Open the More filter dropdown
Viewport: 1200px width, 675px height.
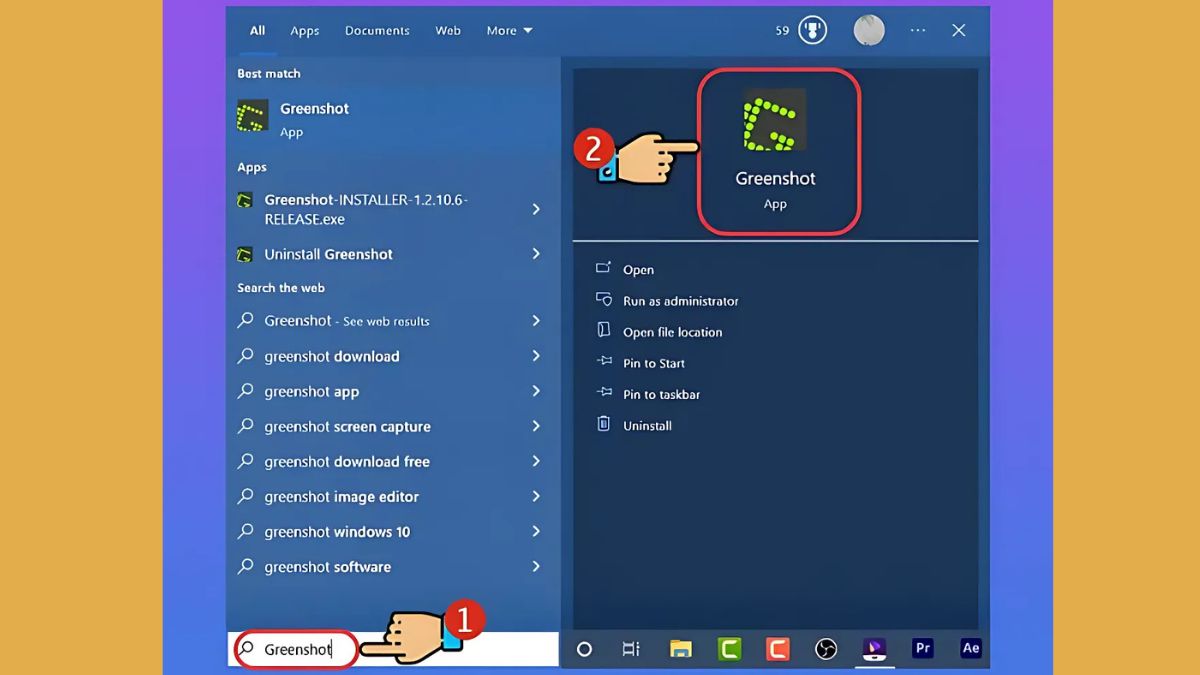click(509, 31)
